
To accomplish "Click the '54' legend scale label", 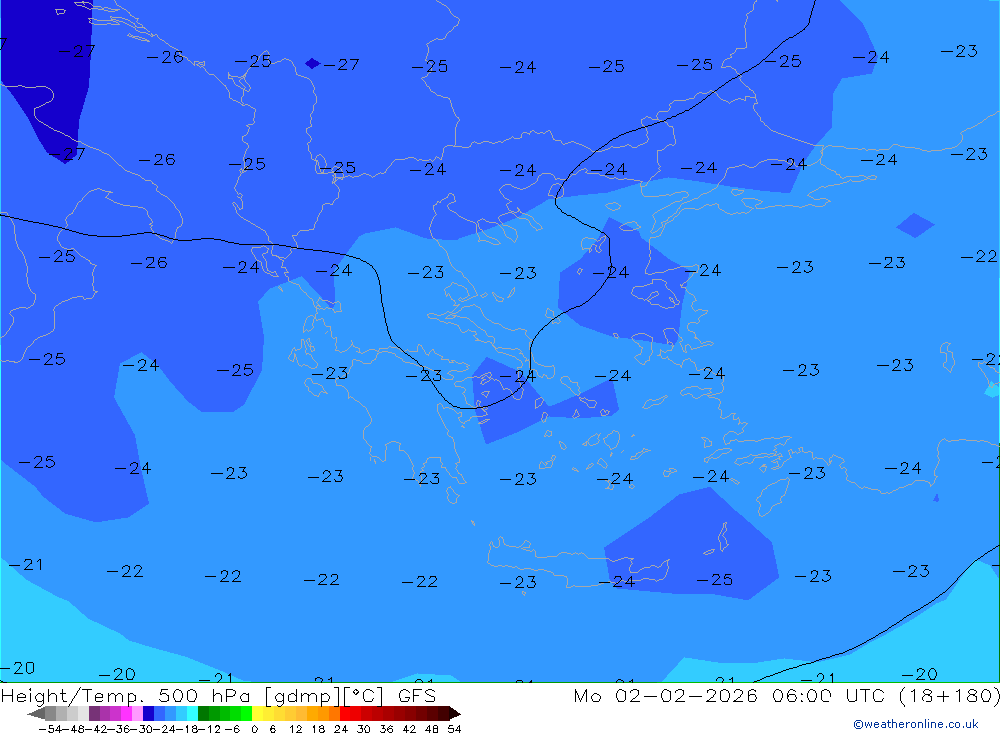I will 454,729.
